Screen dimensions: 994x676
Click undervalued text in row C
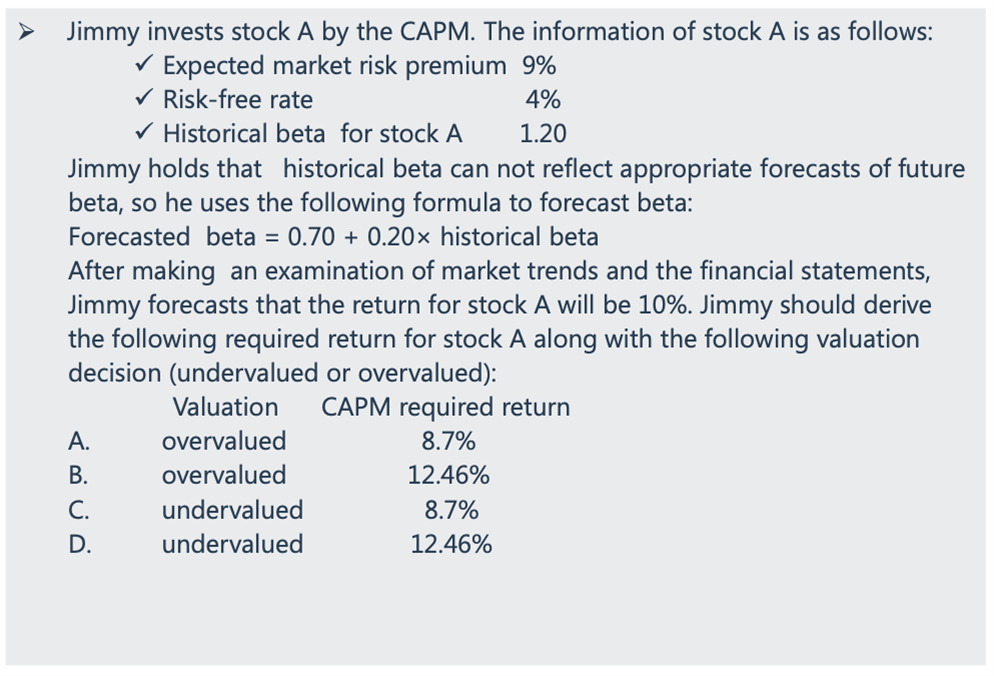coord(232,510)
